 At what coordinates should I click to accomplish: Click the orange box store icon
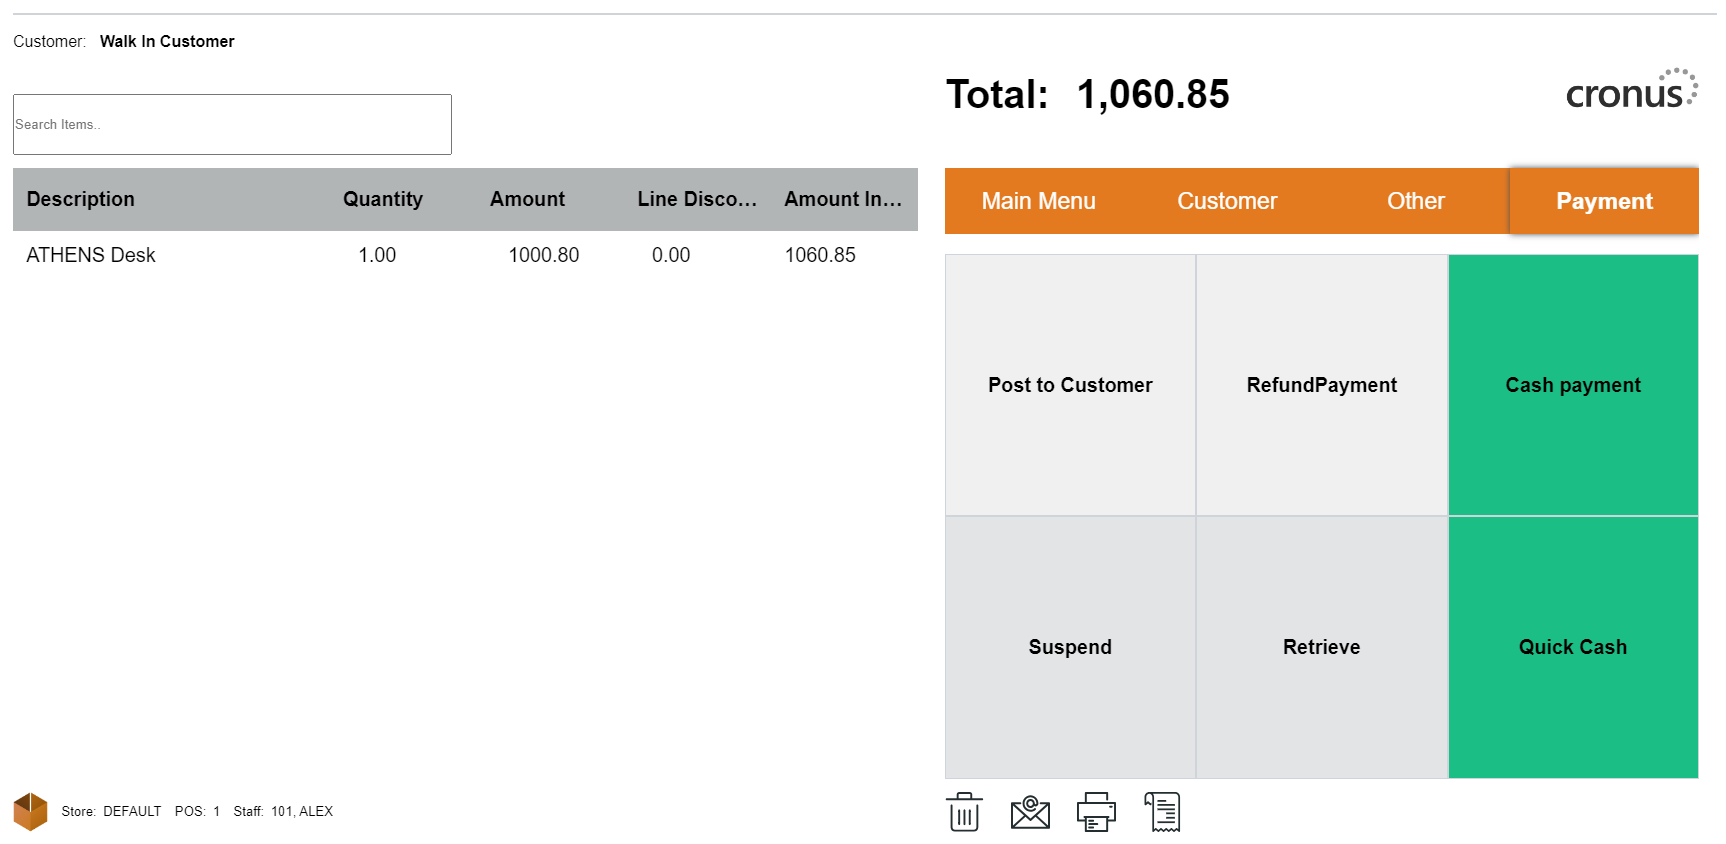tap(30, 811)
